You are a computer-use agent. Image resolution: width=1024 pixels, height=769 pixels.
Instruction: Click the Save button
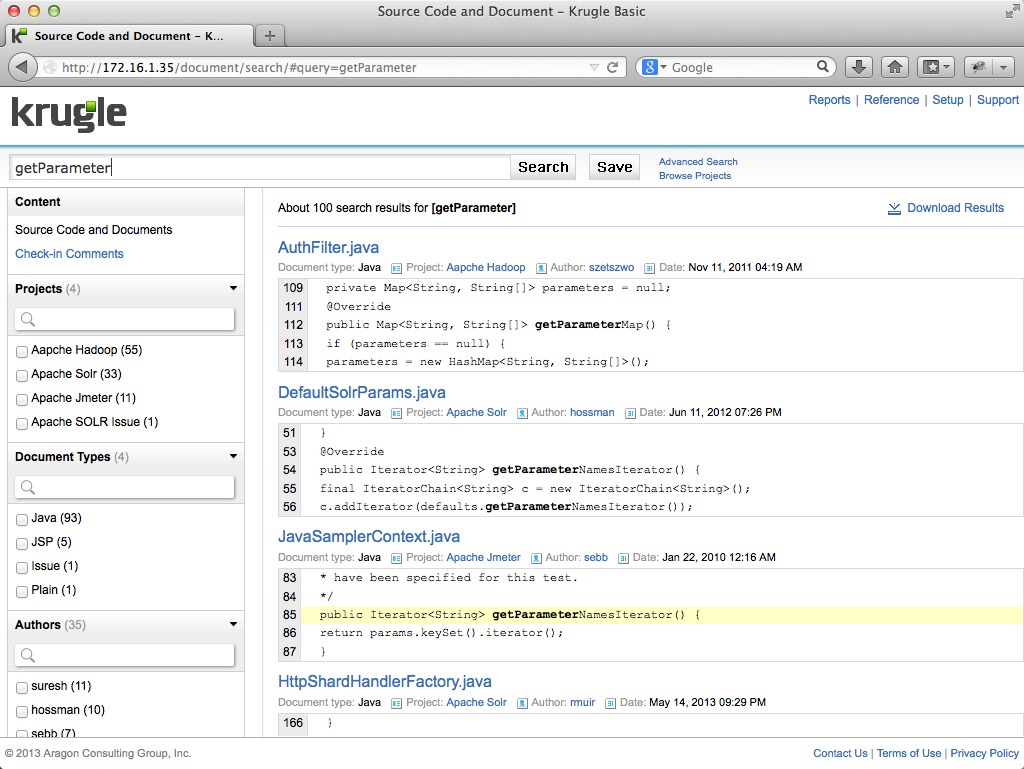tap(615, 167)
